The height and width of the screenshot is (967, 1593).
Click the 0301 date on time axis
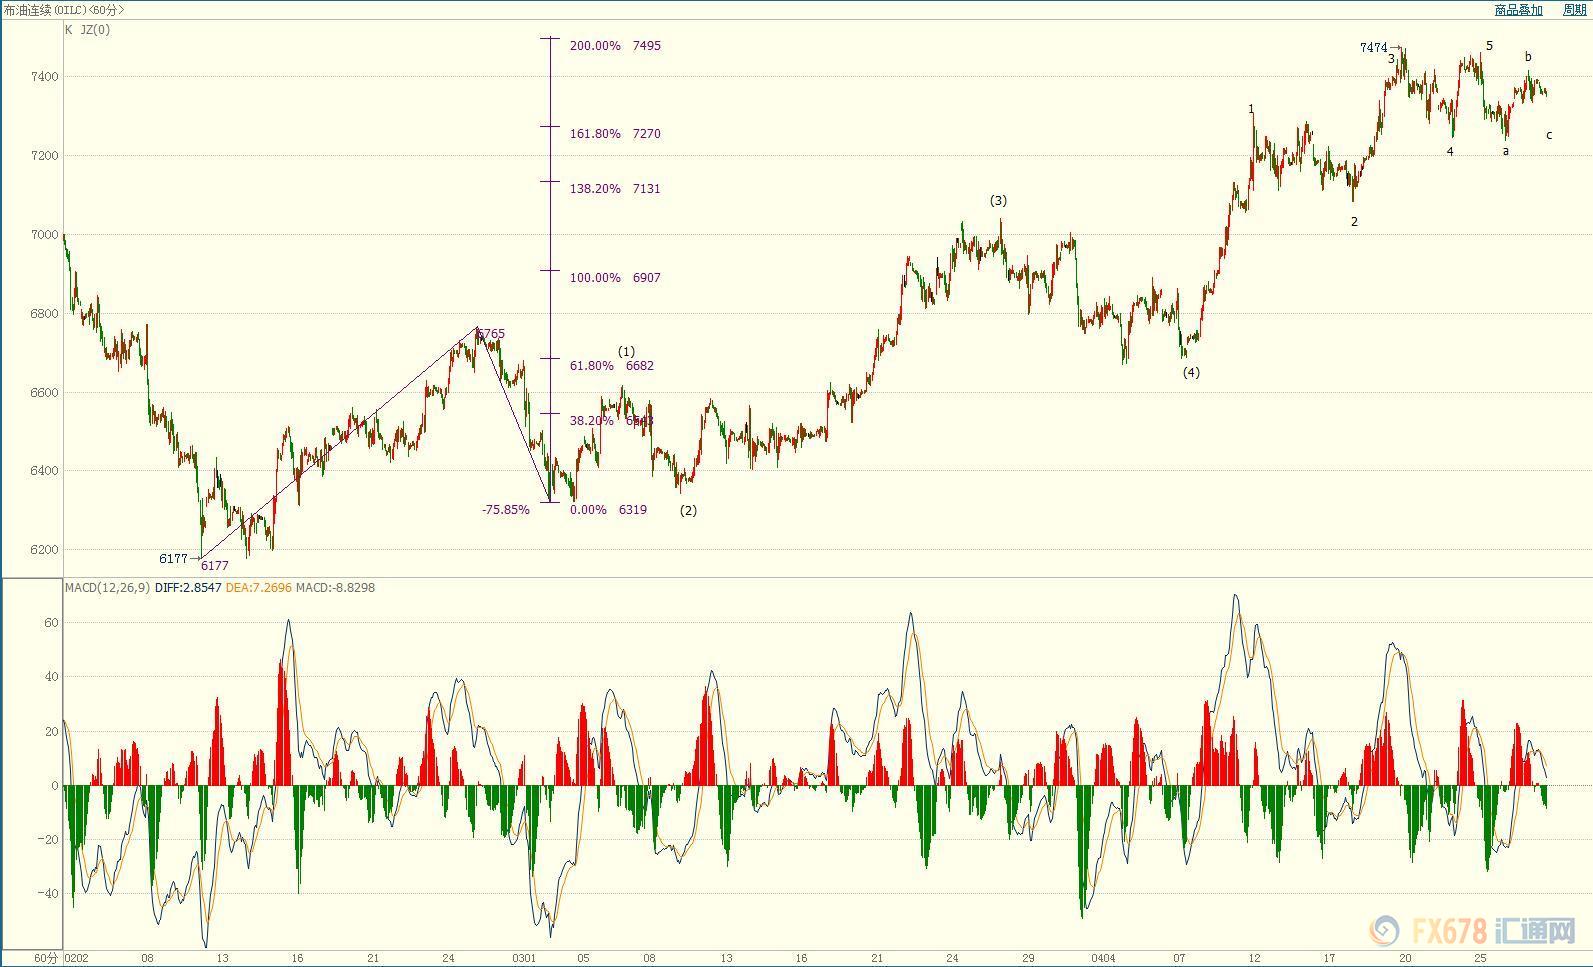coord(525,958)
